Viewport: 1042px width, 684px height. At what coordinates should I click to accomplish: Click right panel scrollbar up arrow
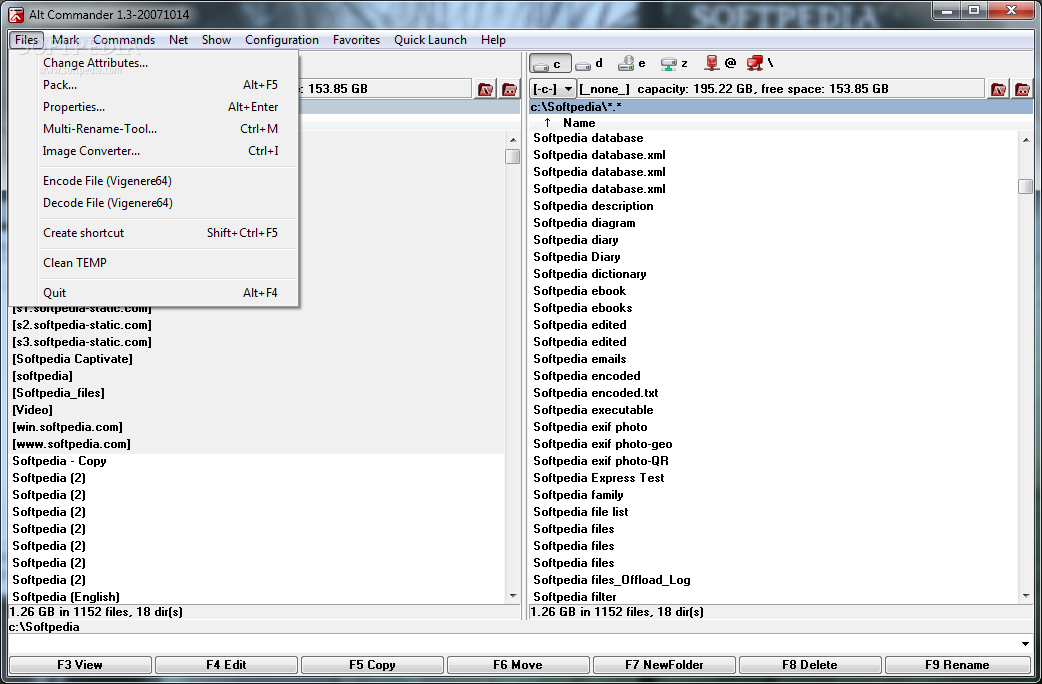1025,140
